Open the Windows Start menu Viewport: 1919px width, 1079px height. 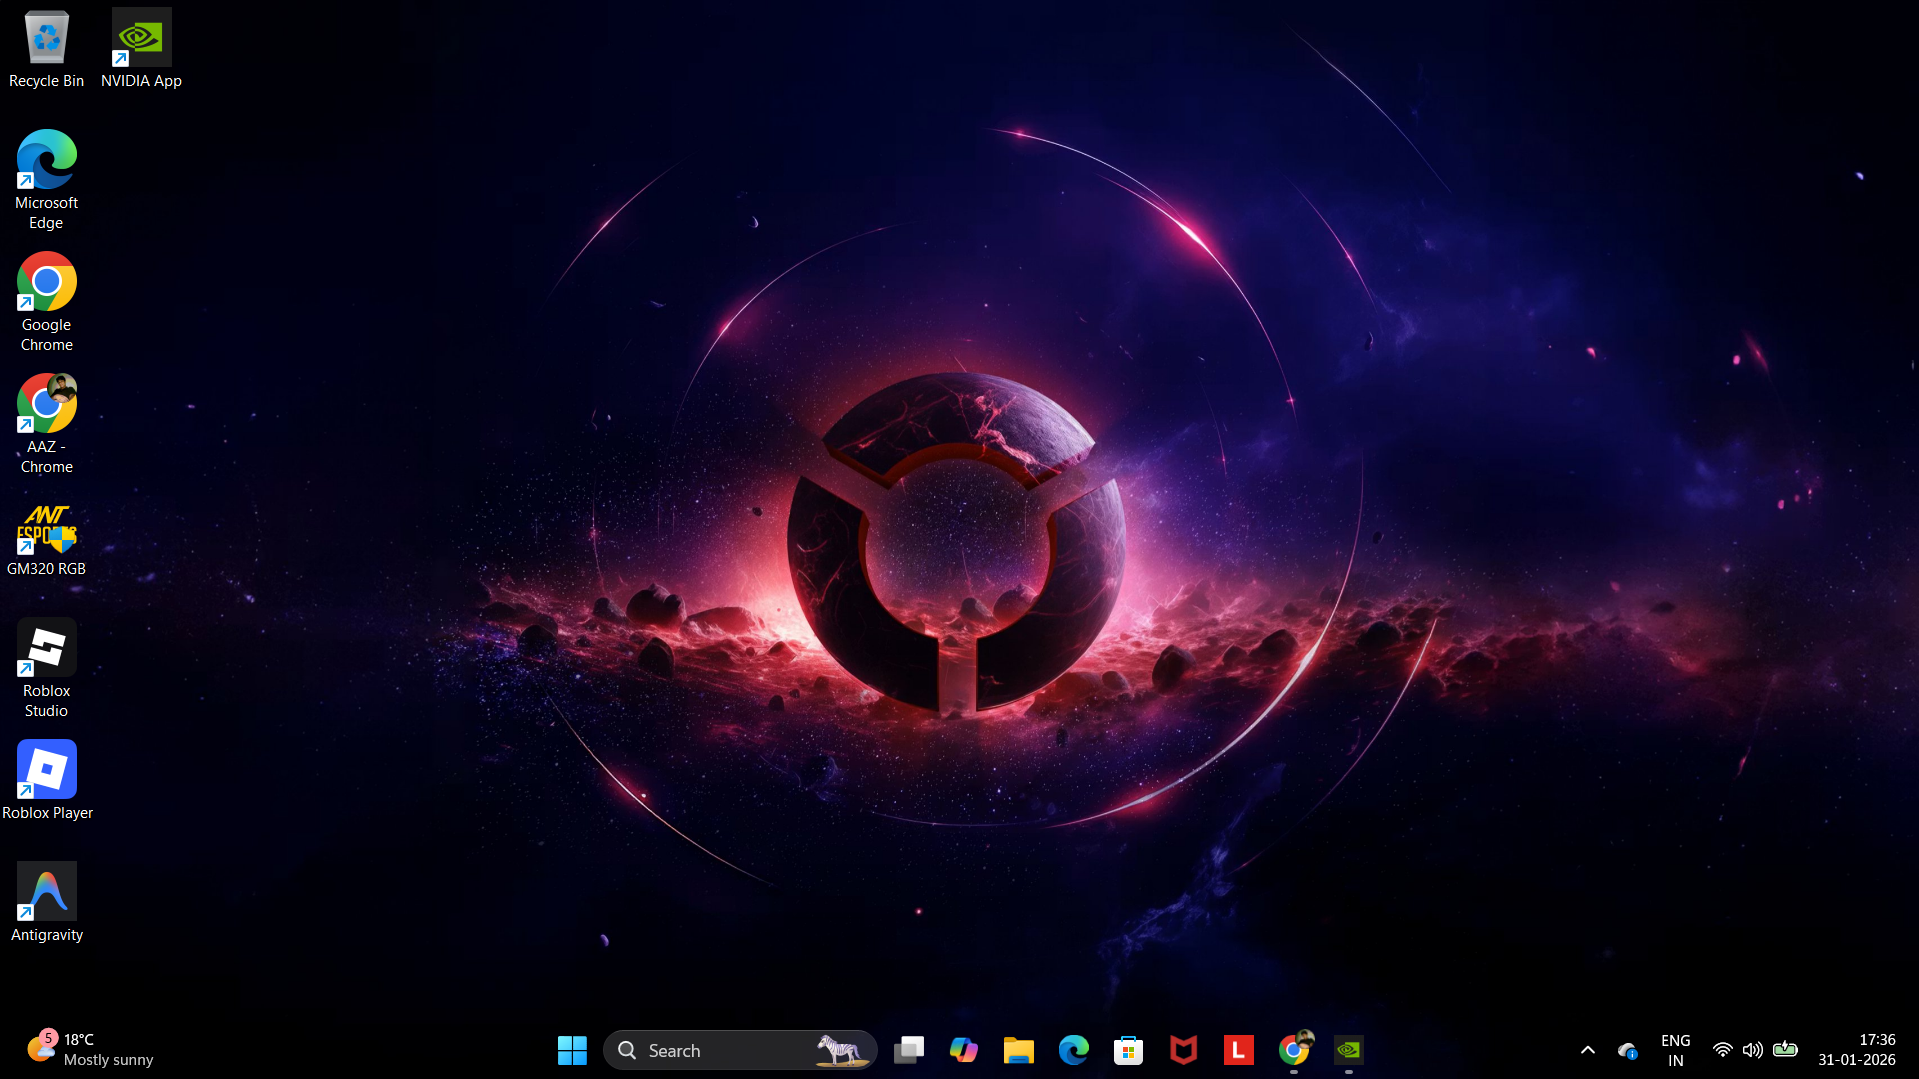tap(572, 1050)
